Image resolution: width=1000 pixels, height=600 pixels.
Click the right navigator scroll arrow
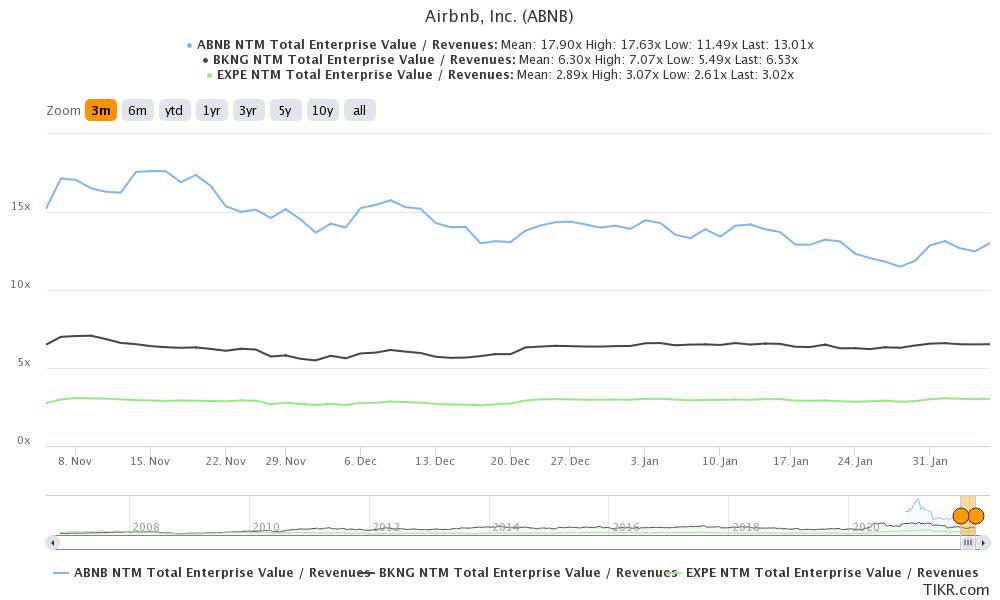tap(984, 543)
